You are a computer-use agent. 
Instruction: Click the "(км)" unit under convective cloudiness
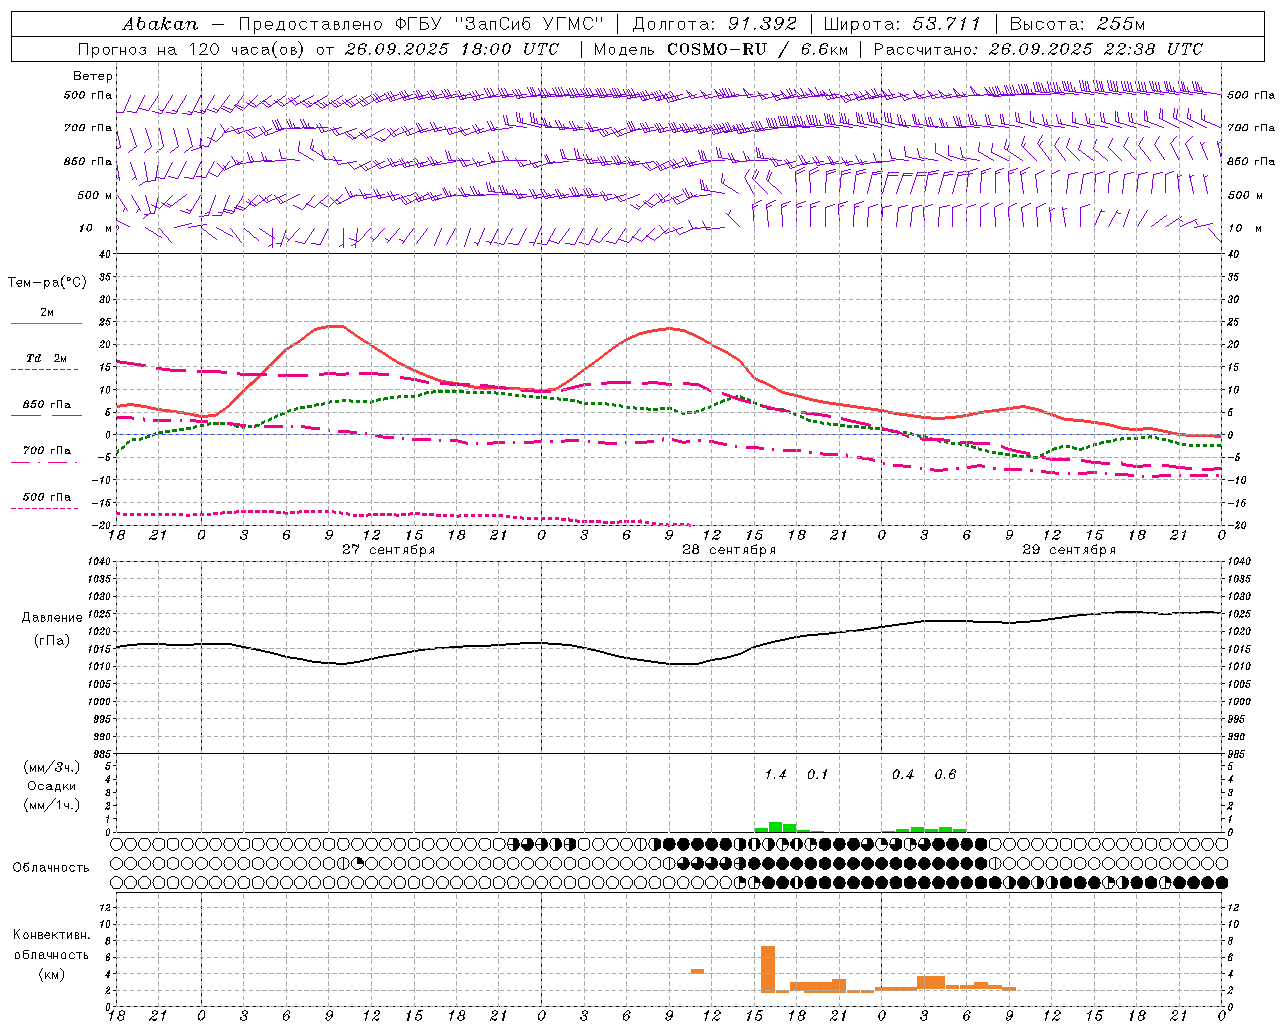[x=52, y=974]
